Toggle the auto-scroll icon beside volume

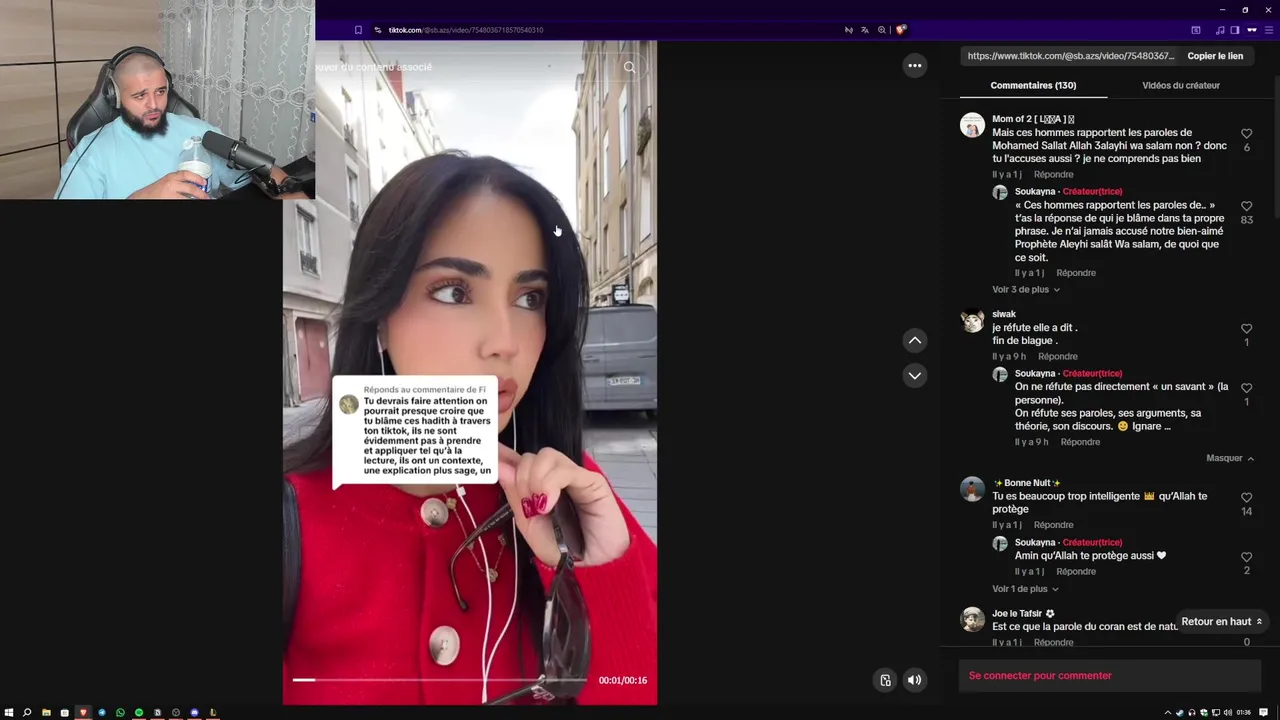[885, 680]
